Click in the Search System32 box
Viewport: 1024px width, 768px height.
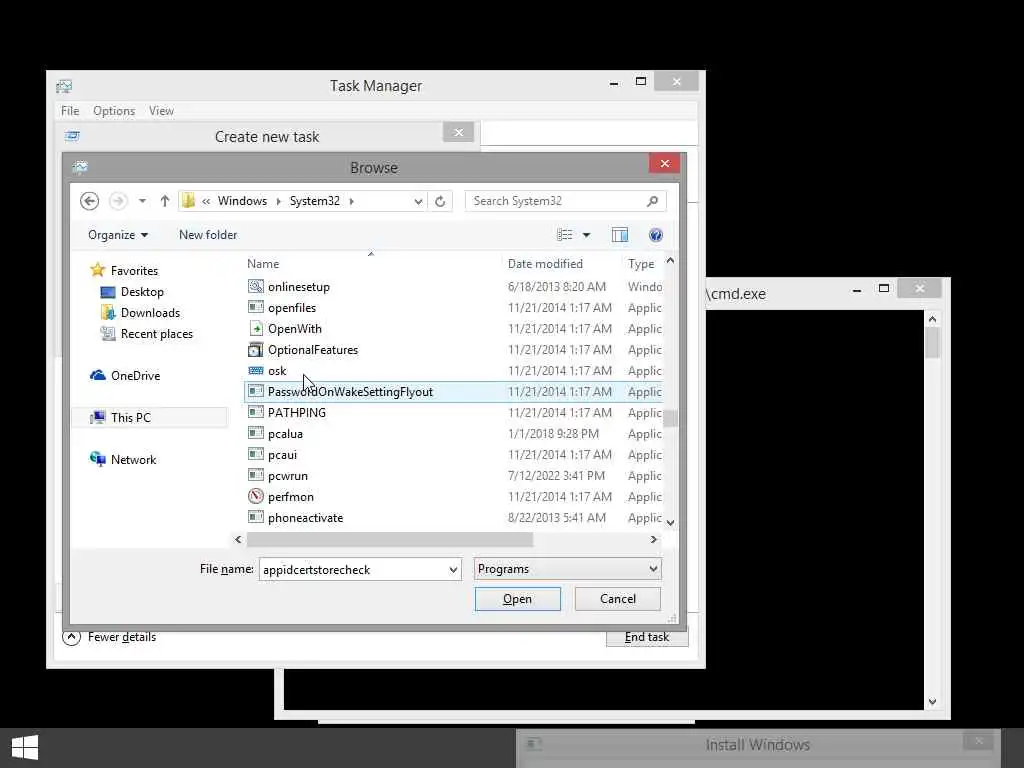coord(556,201)
